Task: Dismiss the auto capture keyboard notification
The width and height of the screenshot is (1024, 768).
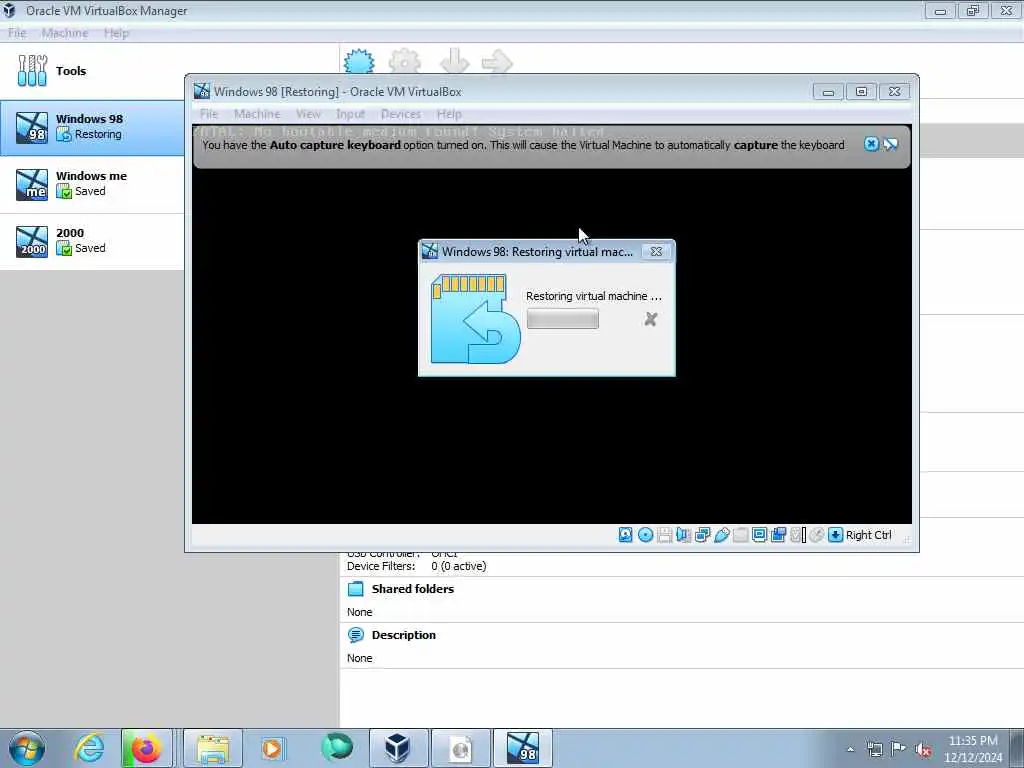Action: coord(871,144)
